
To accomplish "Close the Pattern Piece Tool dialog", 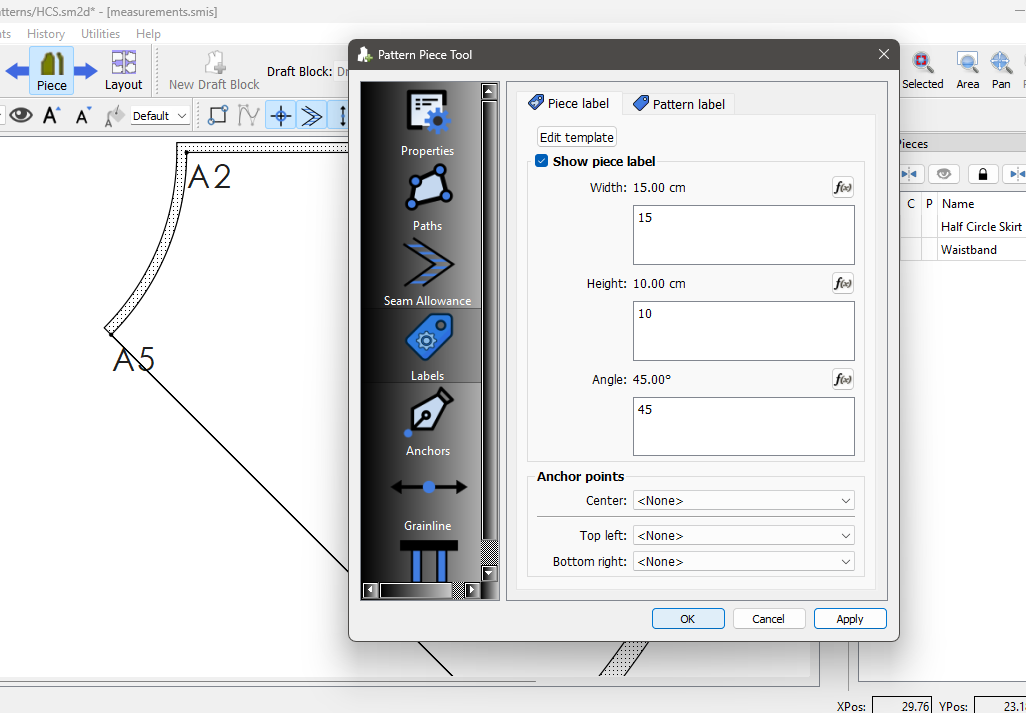I will point(883,54).
